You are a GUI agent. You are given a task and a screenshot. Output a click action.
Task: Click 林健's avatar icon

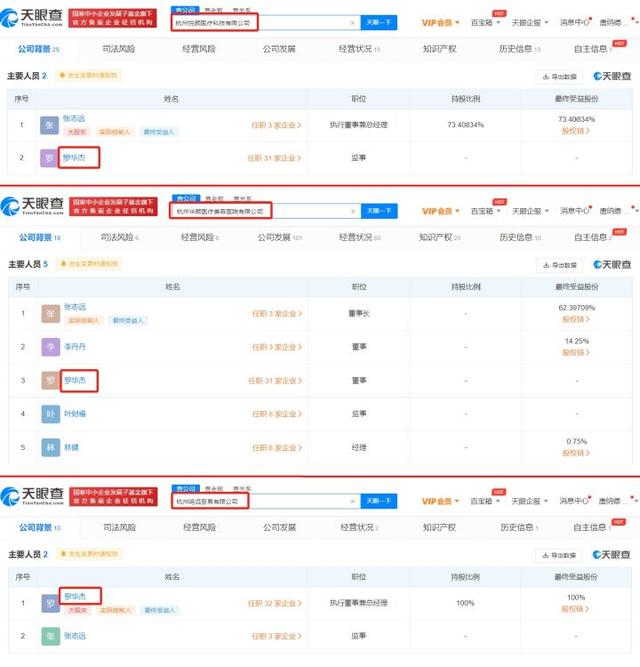[x=51, y=448]
